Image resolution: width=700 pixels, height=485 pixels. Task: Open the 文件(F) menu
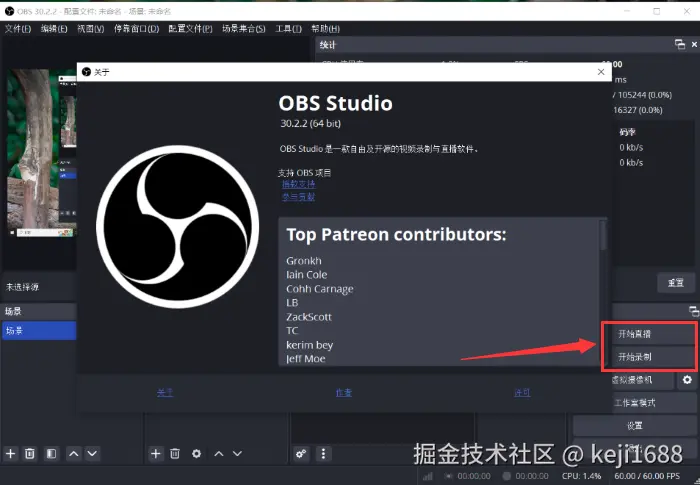(x=18, y=29)
